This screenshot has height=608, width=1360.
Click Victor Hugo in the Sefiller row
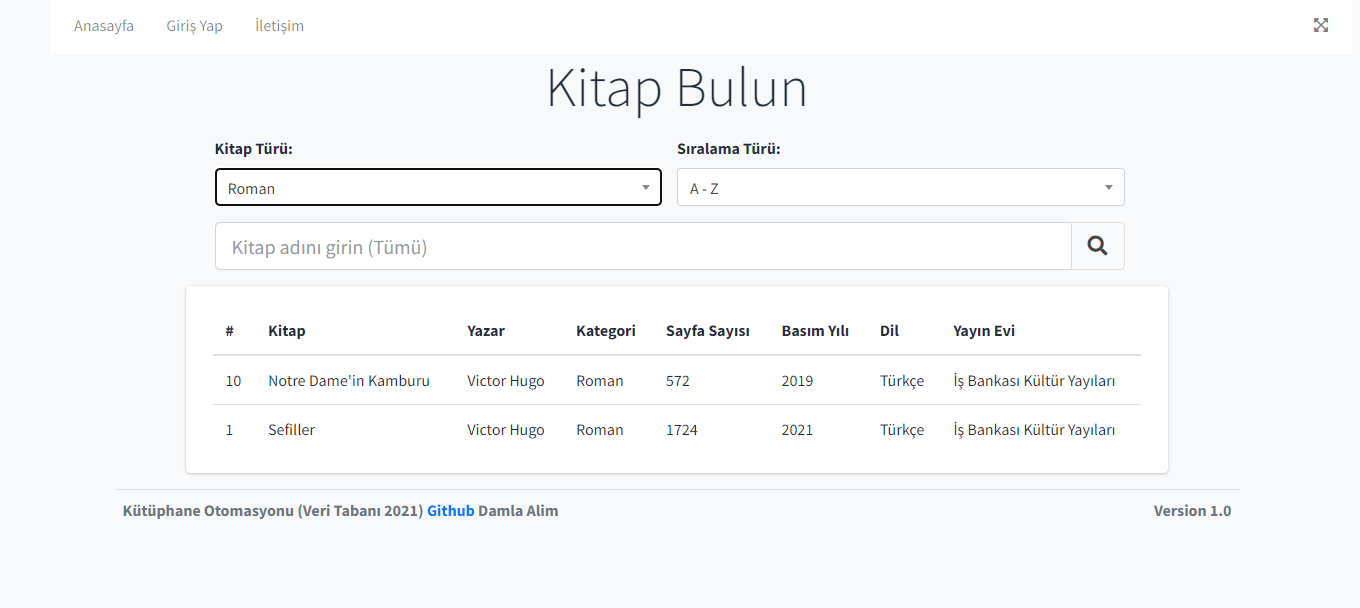tap(504, 429)
